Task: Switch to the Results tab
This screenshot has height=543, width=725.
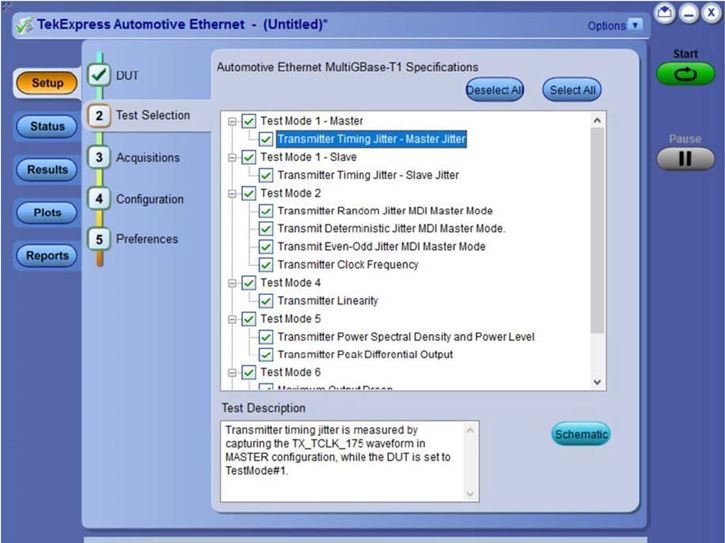Action: pos(47,170)
